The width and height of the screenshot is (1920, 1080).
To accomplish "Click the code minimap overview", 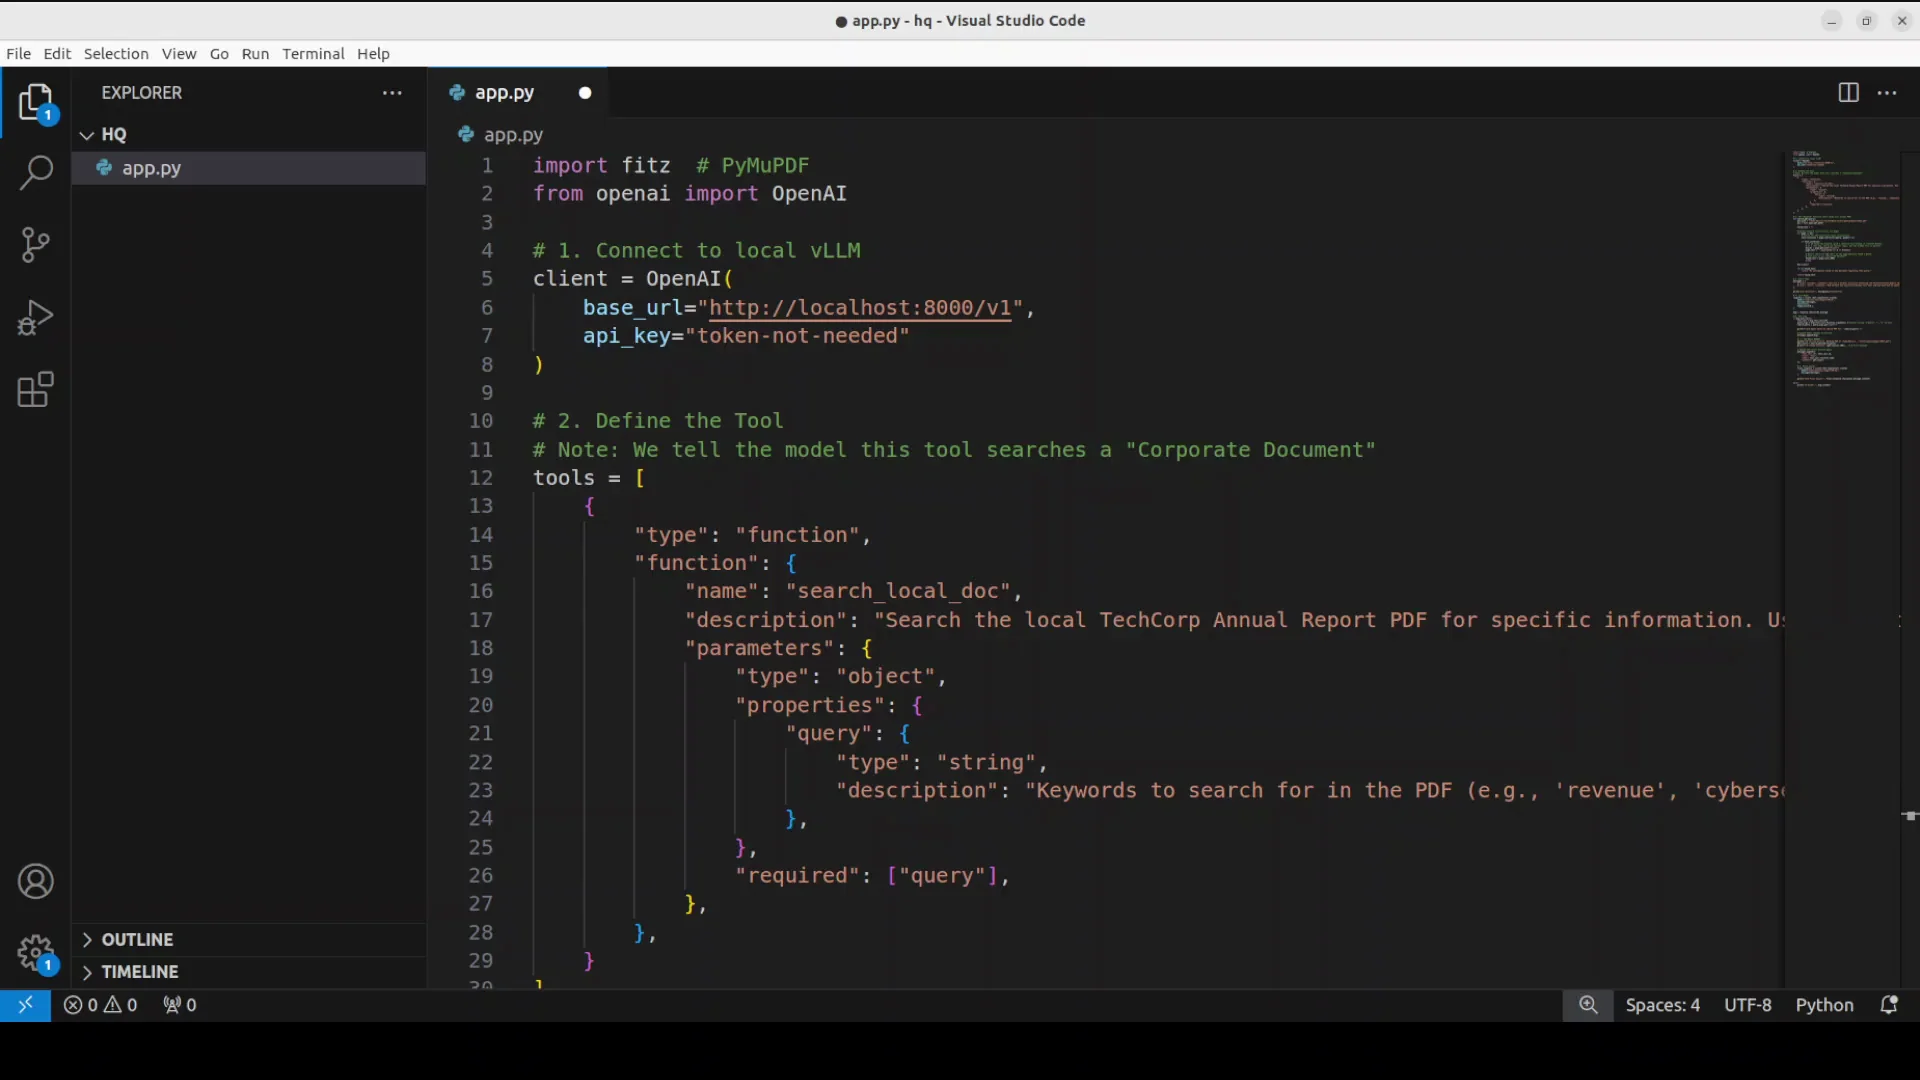I will click(1843, 270).
